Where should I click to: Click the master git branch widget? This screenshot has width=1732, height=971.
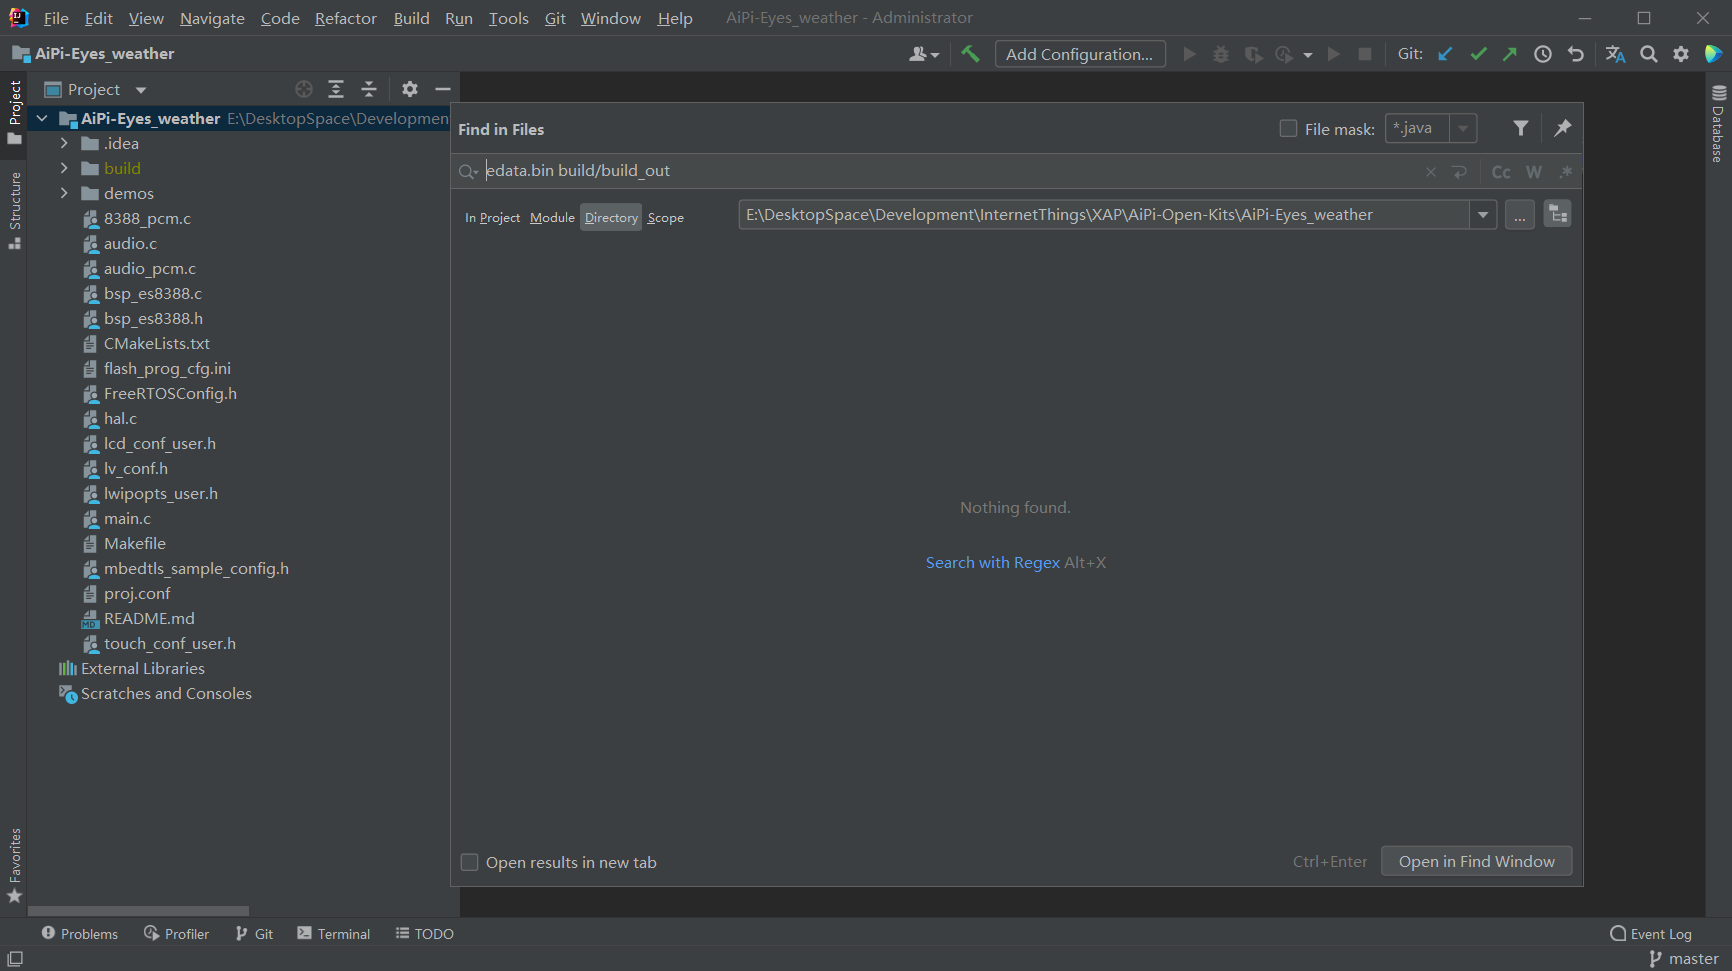(x=1683, y=959)
